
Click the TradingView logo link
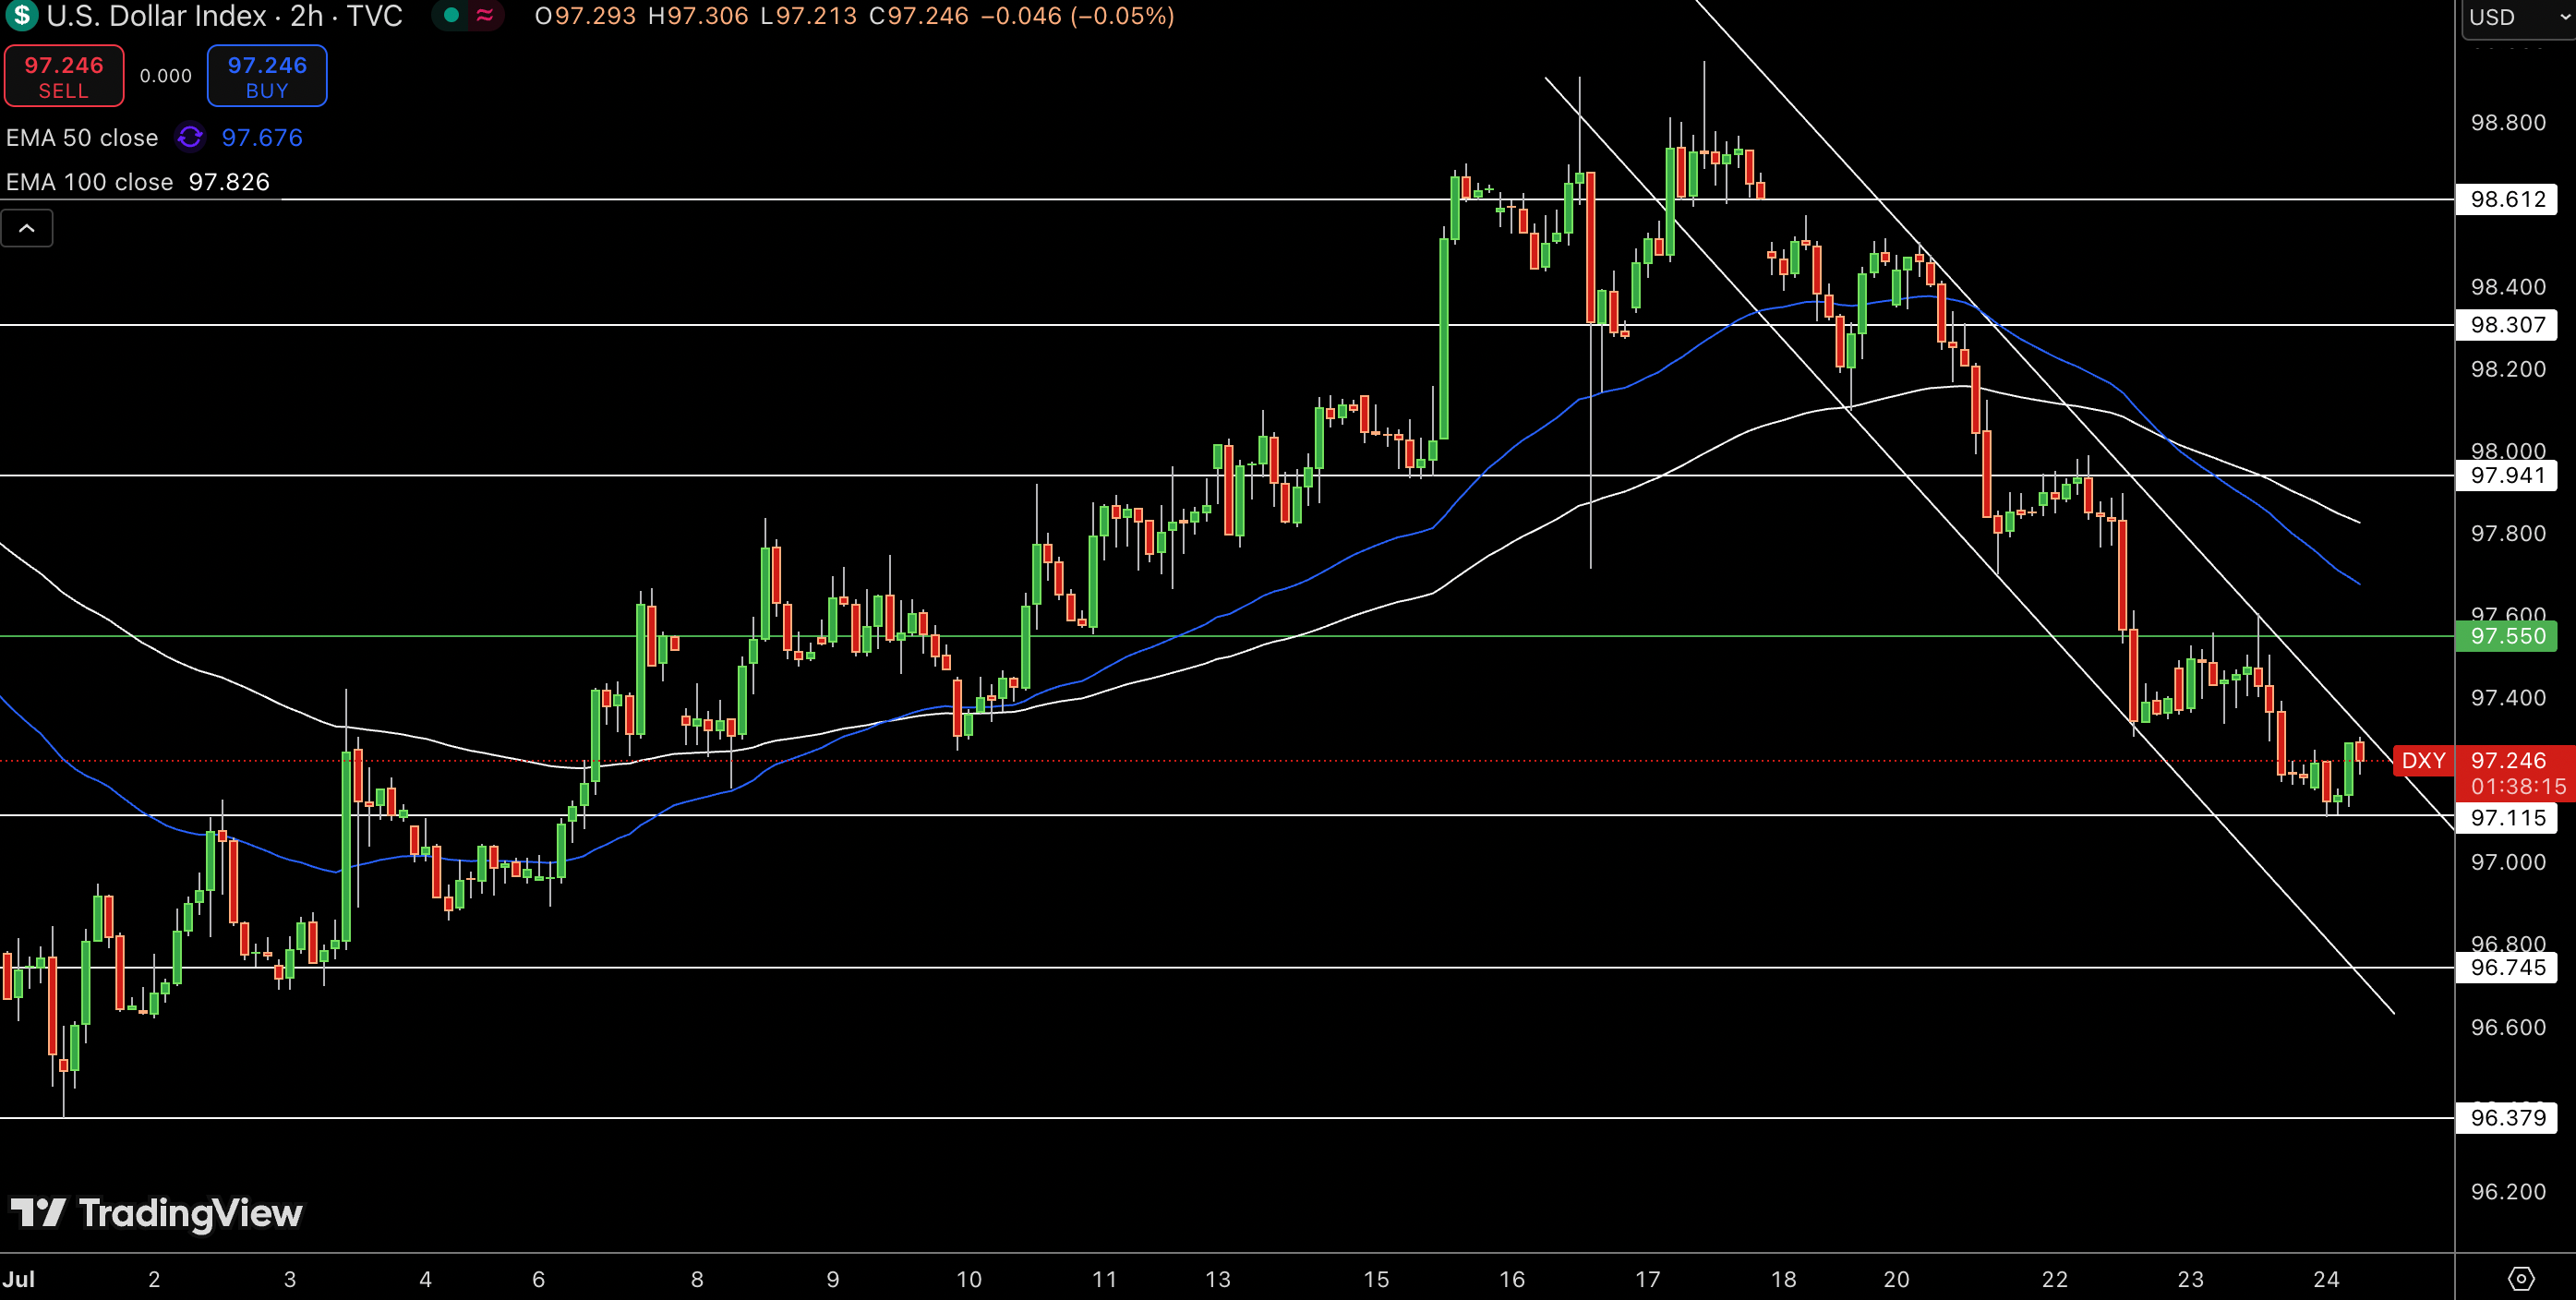pos(156,1213)
